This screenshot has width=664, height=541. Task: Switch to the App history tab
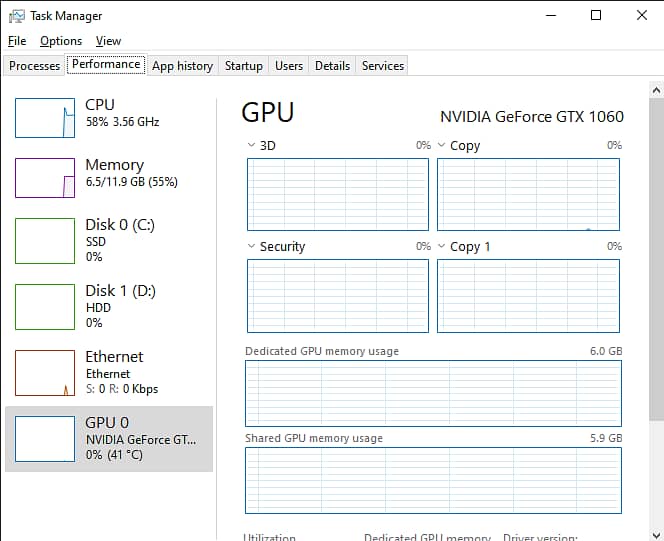(183, 66)
